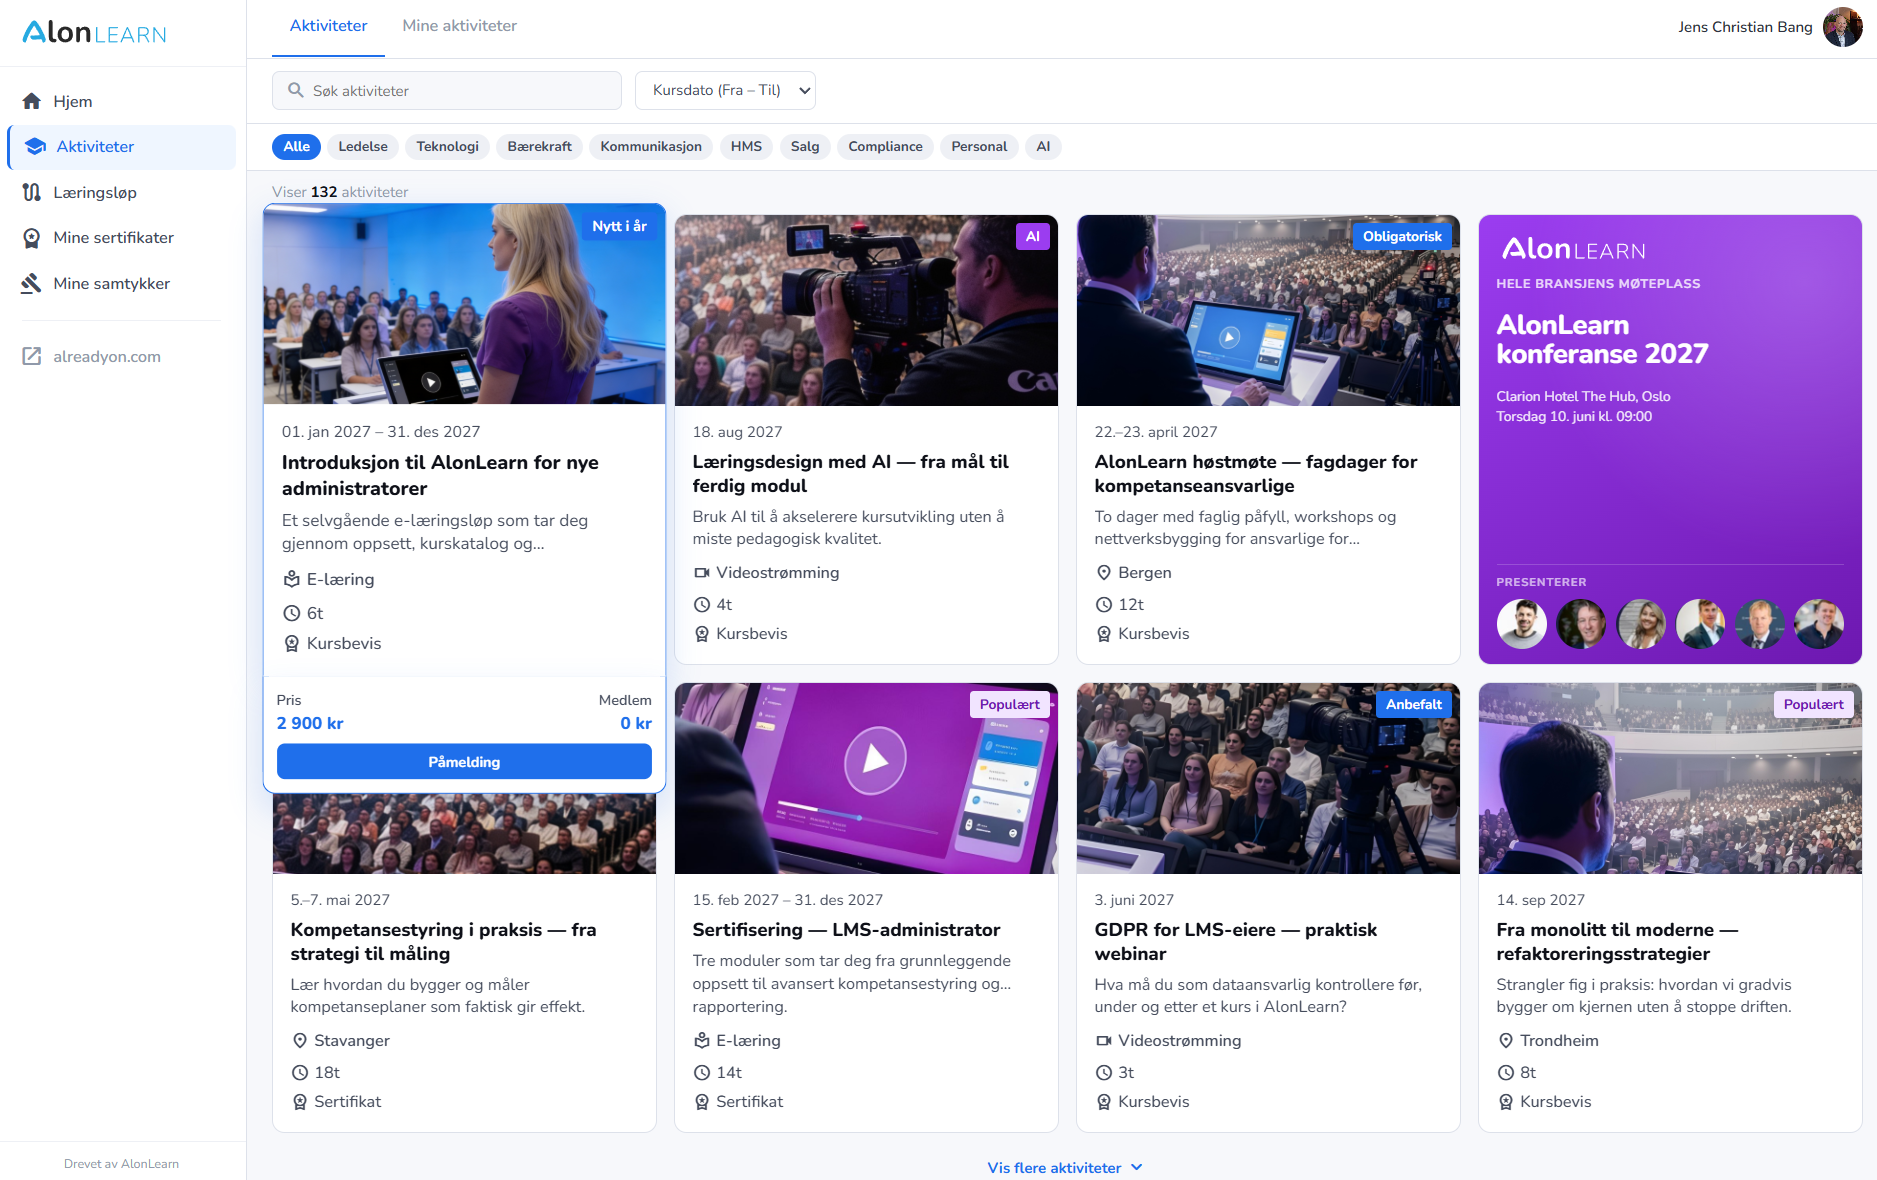Click the Læringsløp path icon
Image resolution: width=1877 pixels, height=1180 pixels.
tap(32, 192)
